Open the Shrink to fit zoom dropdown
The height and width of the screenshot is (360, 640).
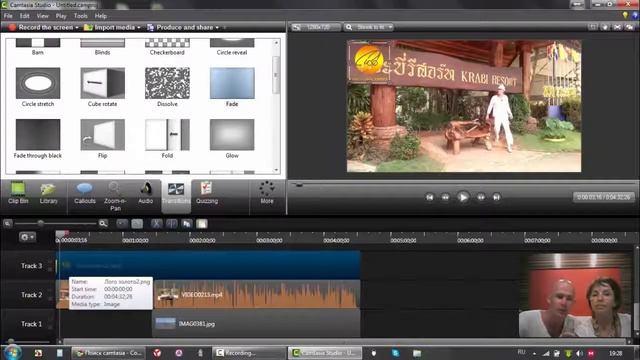click(x=369, y=27)
